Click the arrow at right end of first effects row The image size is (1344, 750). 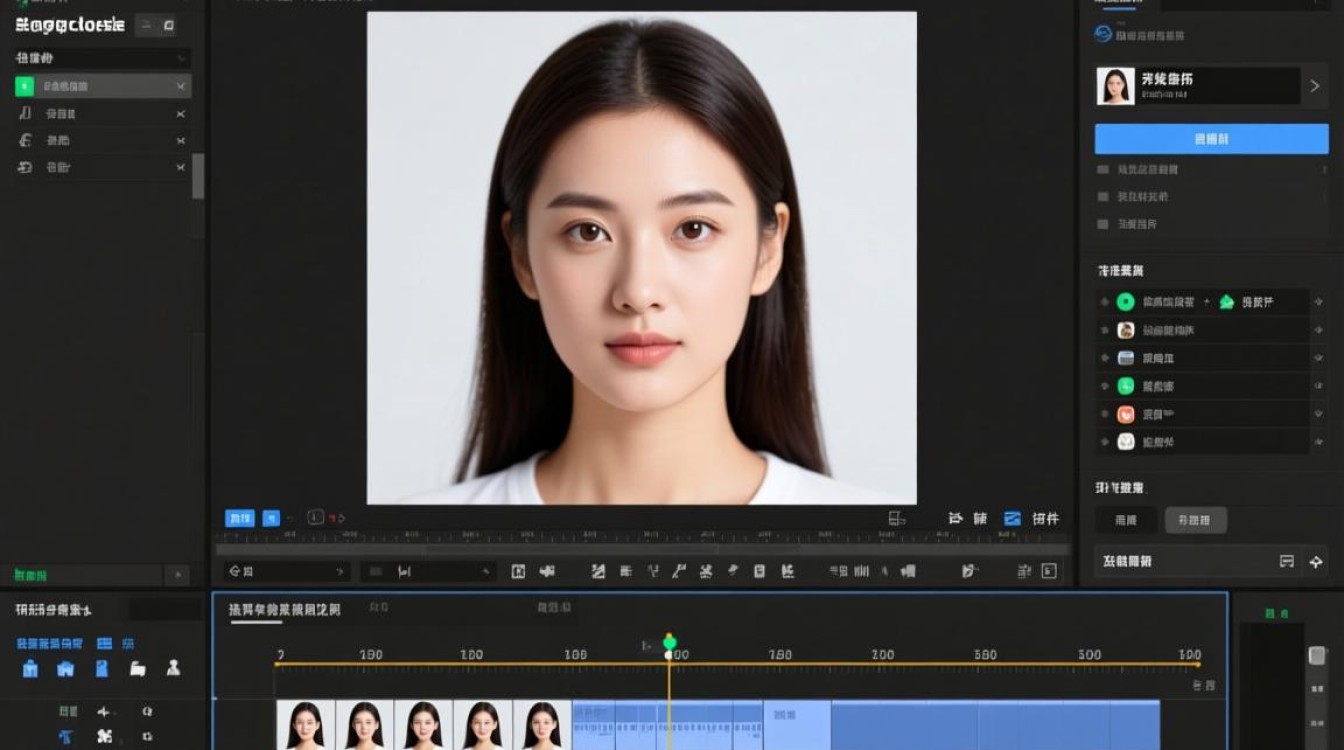click(1318, 302)
